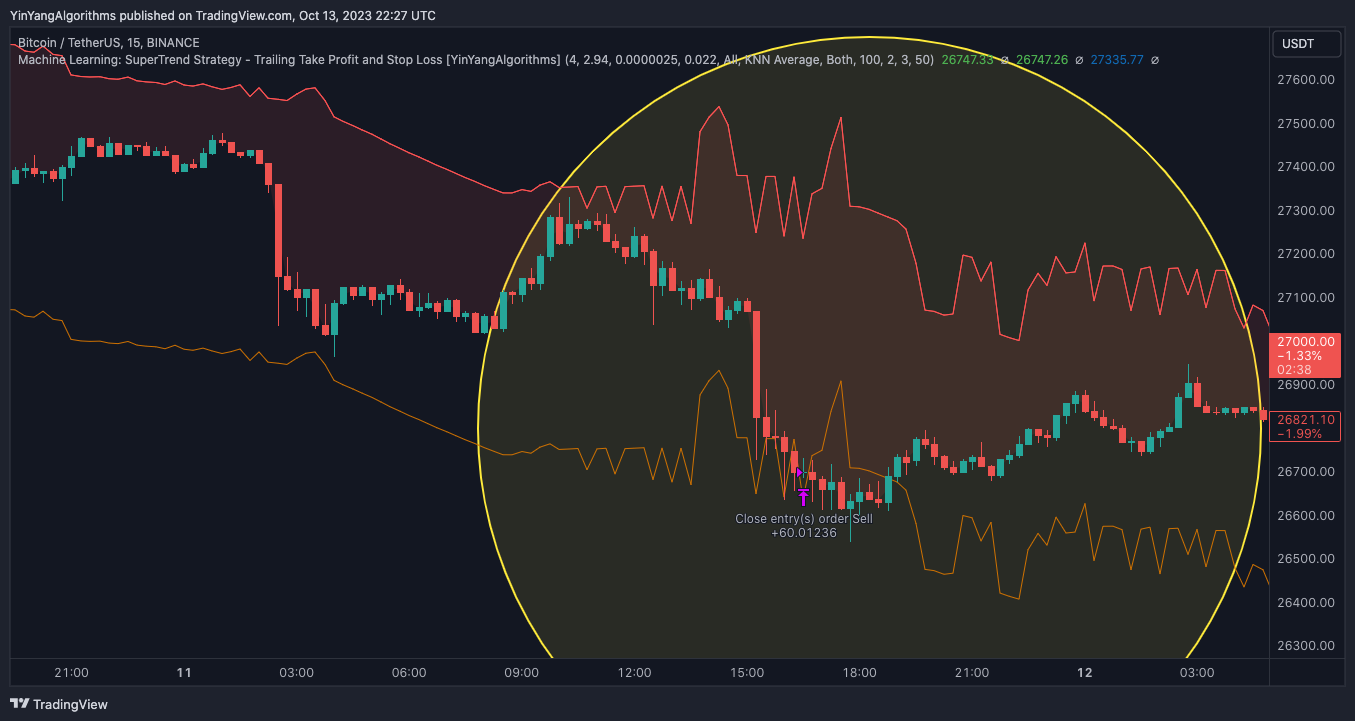The image size is (1355, 721).
Task: Click the +60.01236 profit value
Action: (804, 533)
